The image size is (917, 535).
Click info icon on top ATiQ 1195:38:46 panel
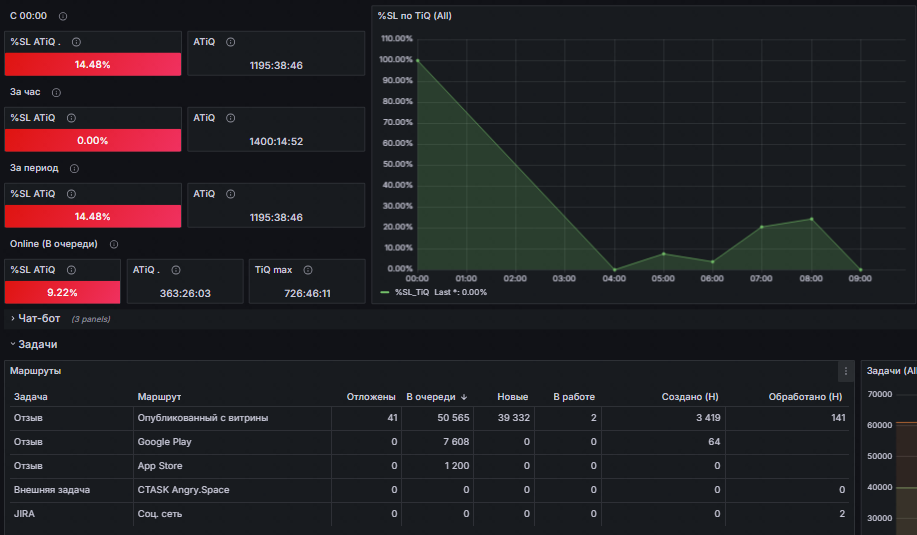[x=230, y=42]
